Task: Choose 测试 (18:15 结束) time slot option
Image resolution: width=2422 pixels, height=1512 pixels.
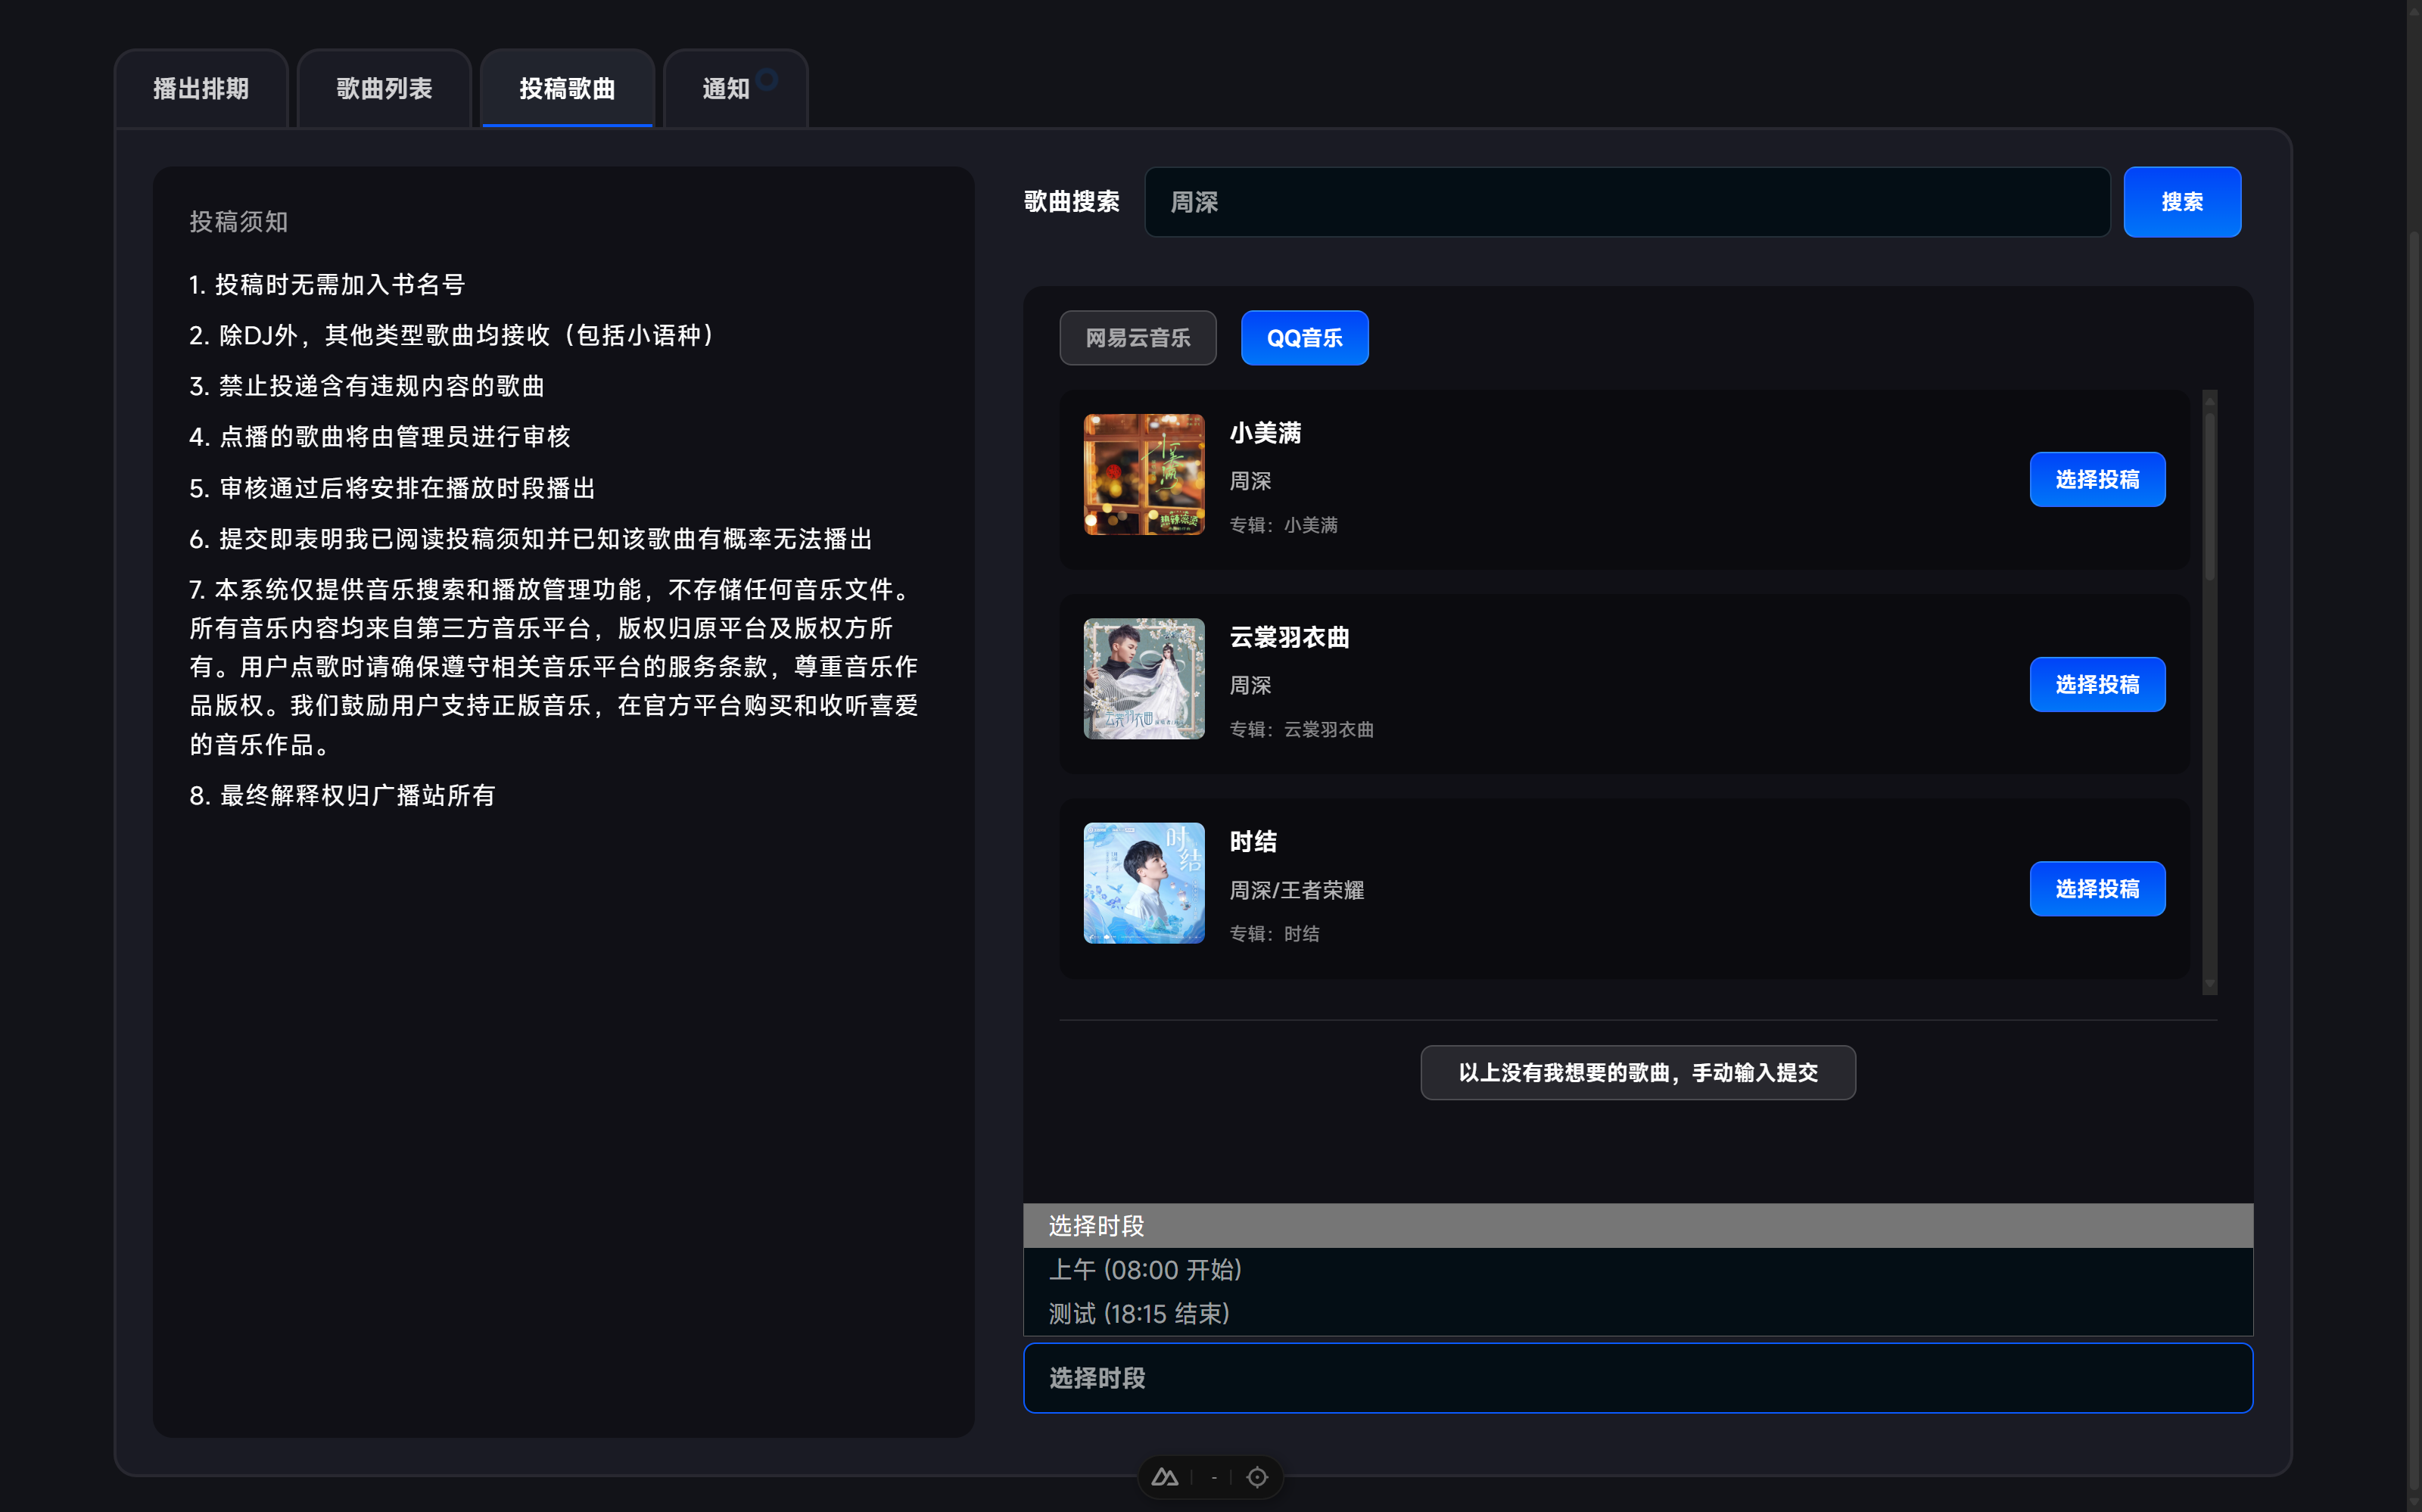Action: tap(1638, 1314)
